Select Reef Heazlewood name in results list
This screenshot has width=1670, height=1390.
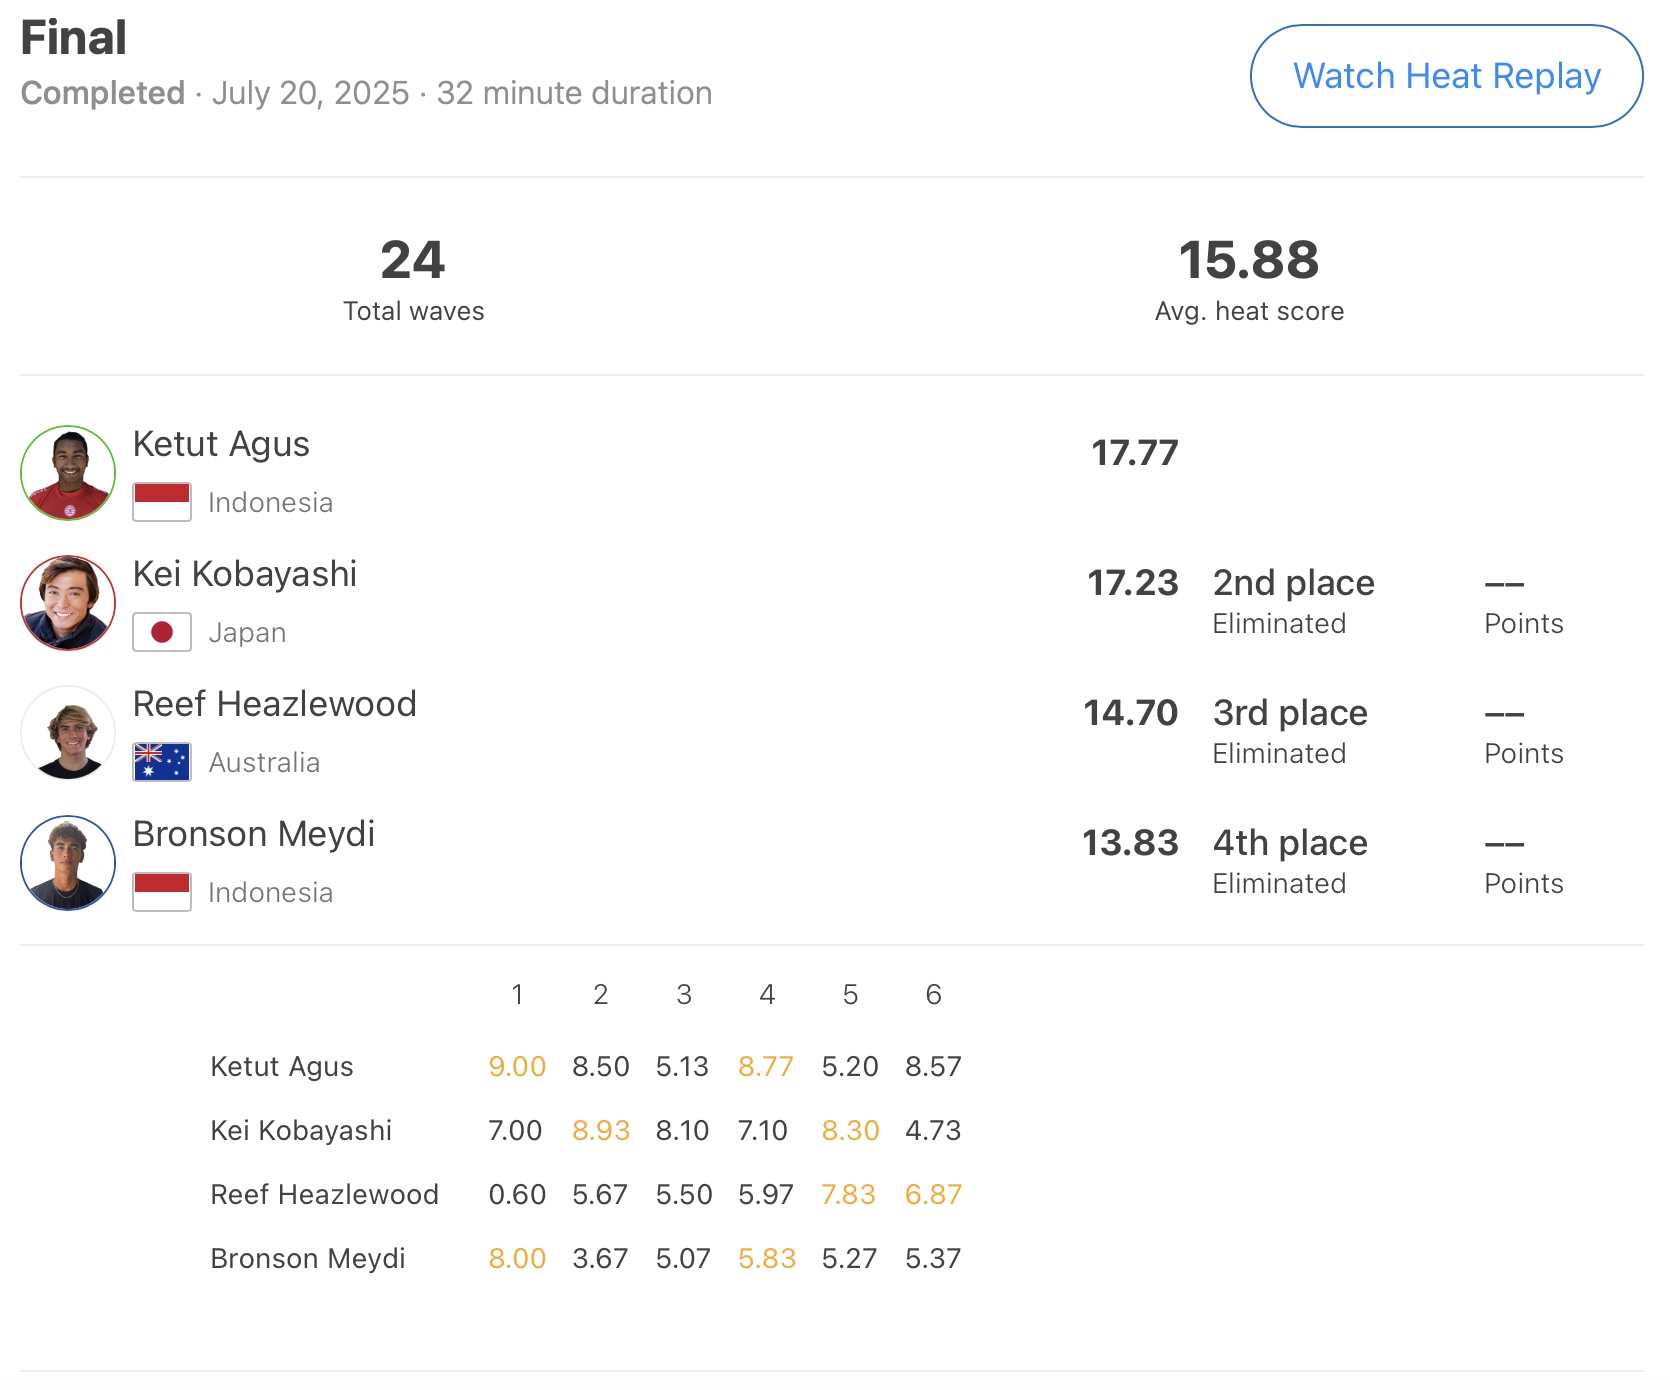[x=275, y=704]
